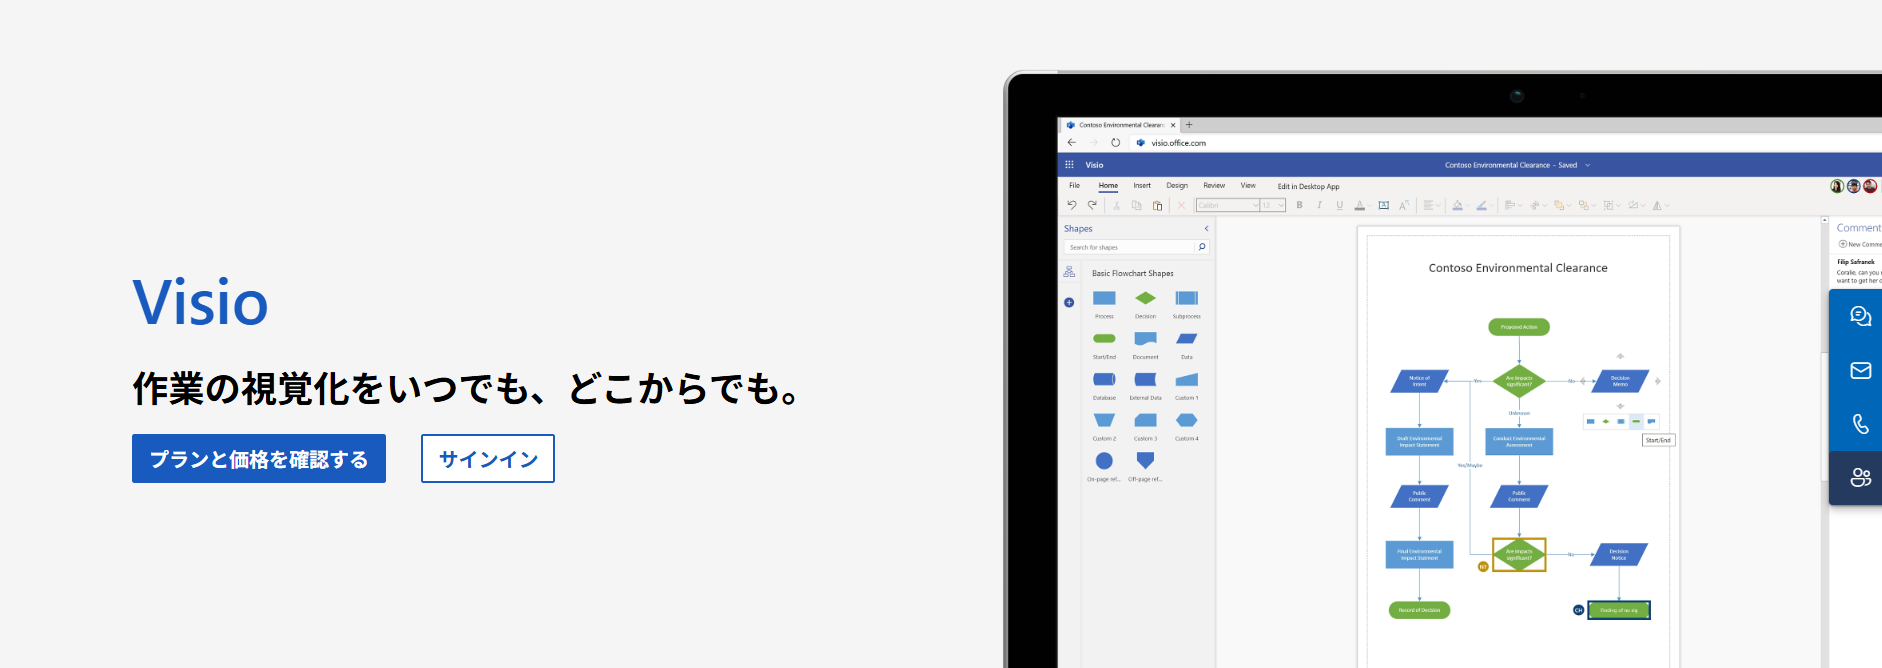This screenshot has width=1882, height=668.
Task: Open the text alignment dropdown
Action: [1432, 205]
